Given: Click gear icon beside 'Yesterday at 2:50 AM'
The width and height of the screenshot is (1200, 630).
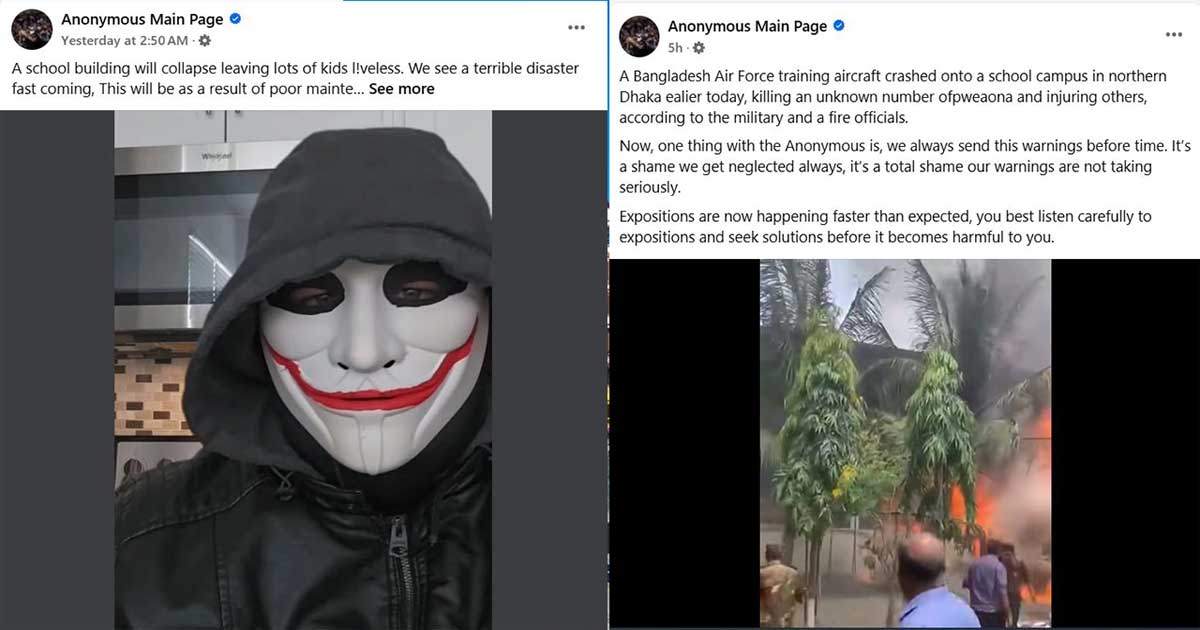Looking at the screenshot, I should (205, 41).
